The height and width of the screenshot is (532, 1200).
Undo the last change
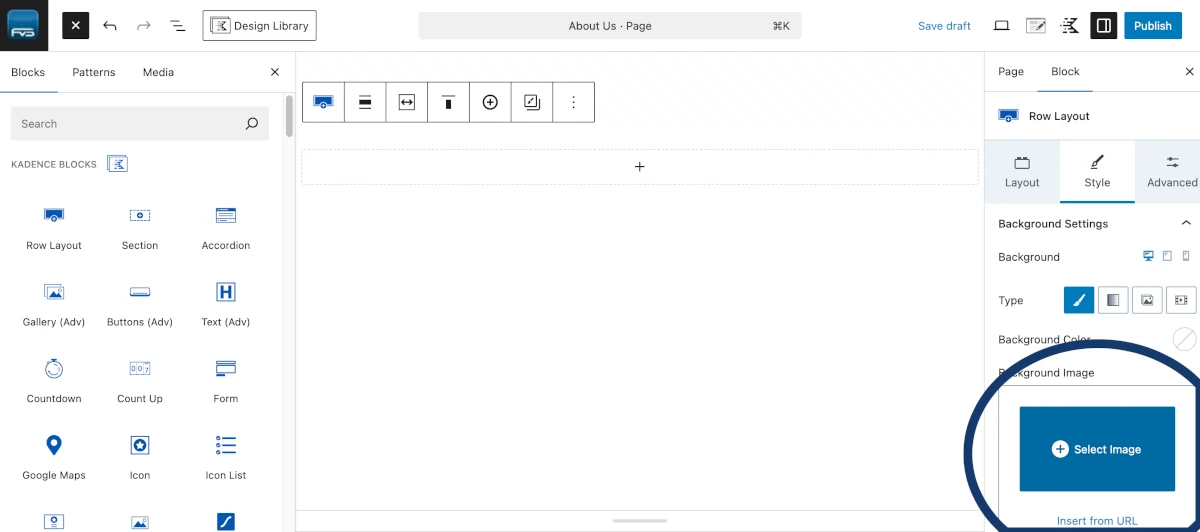(x=110, y=26)
